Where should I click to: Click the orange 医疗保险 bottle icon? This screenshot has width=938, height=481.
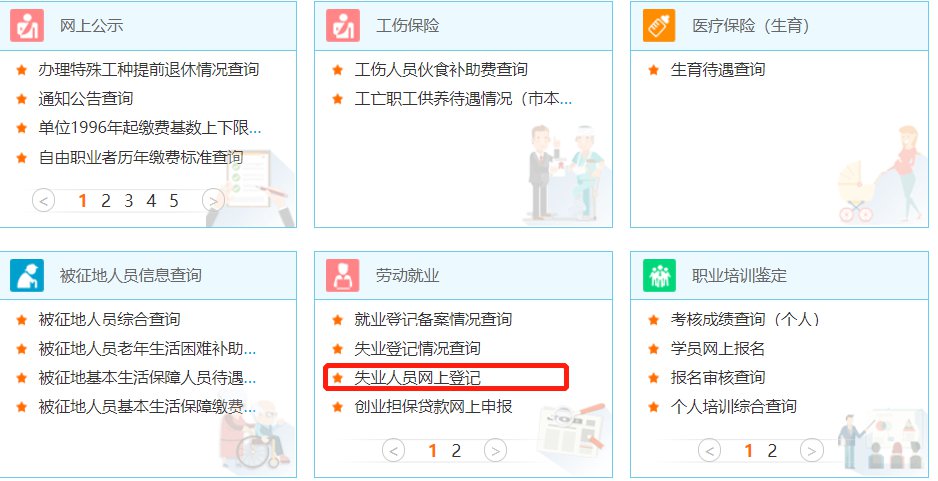659,26
